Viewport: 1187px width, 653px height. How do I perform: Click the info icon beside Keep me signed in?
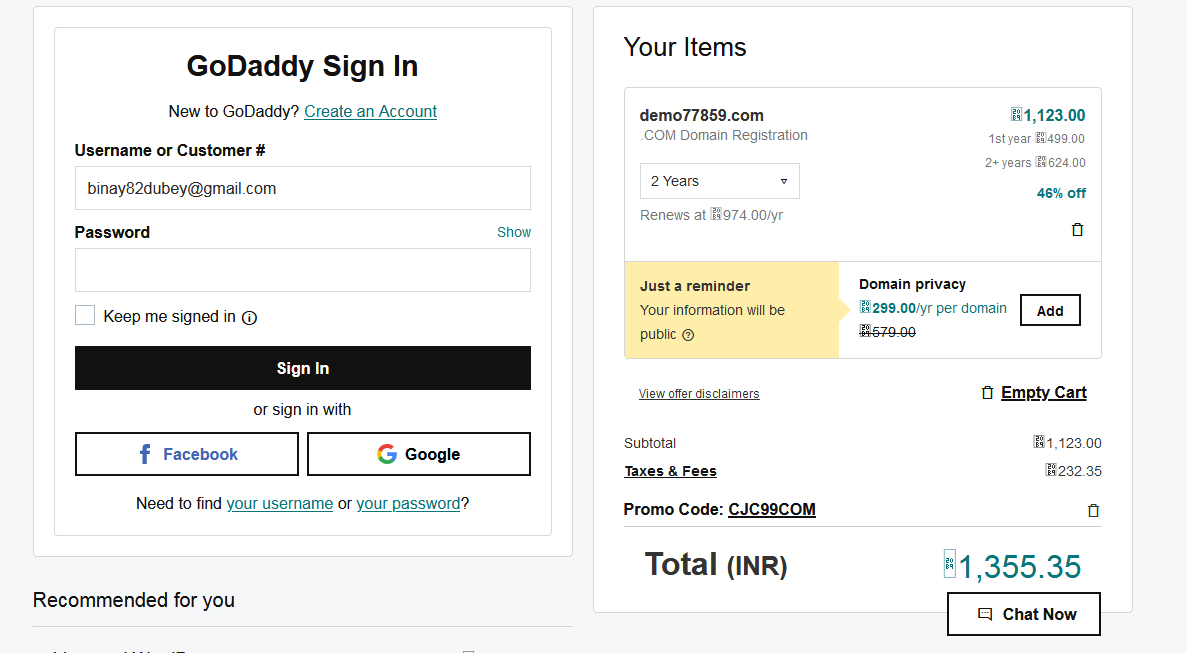tap(250, 318)
